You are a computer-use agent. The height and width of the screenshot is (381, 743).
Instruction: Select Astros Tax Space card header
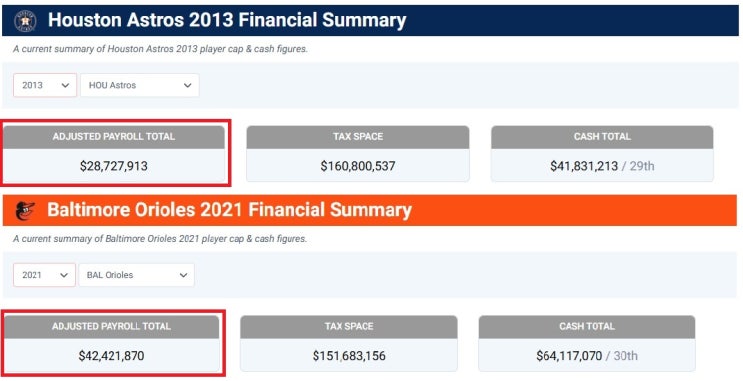click(358, 137)
